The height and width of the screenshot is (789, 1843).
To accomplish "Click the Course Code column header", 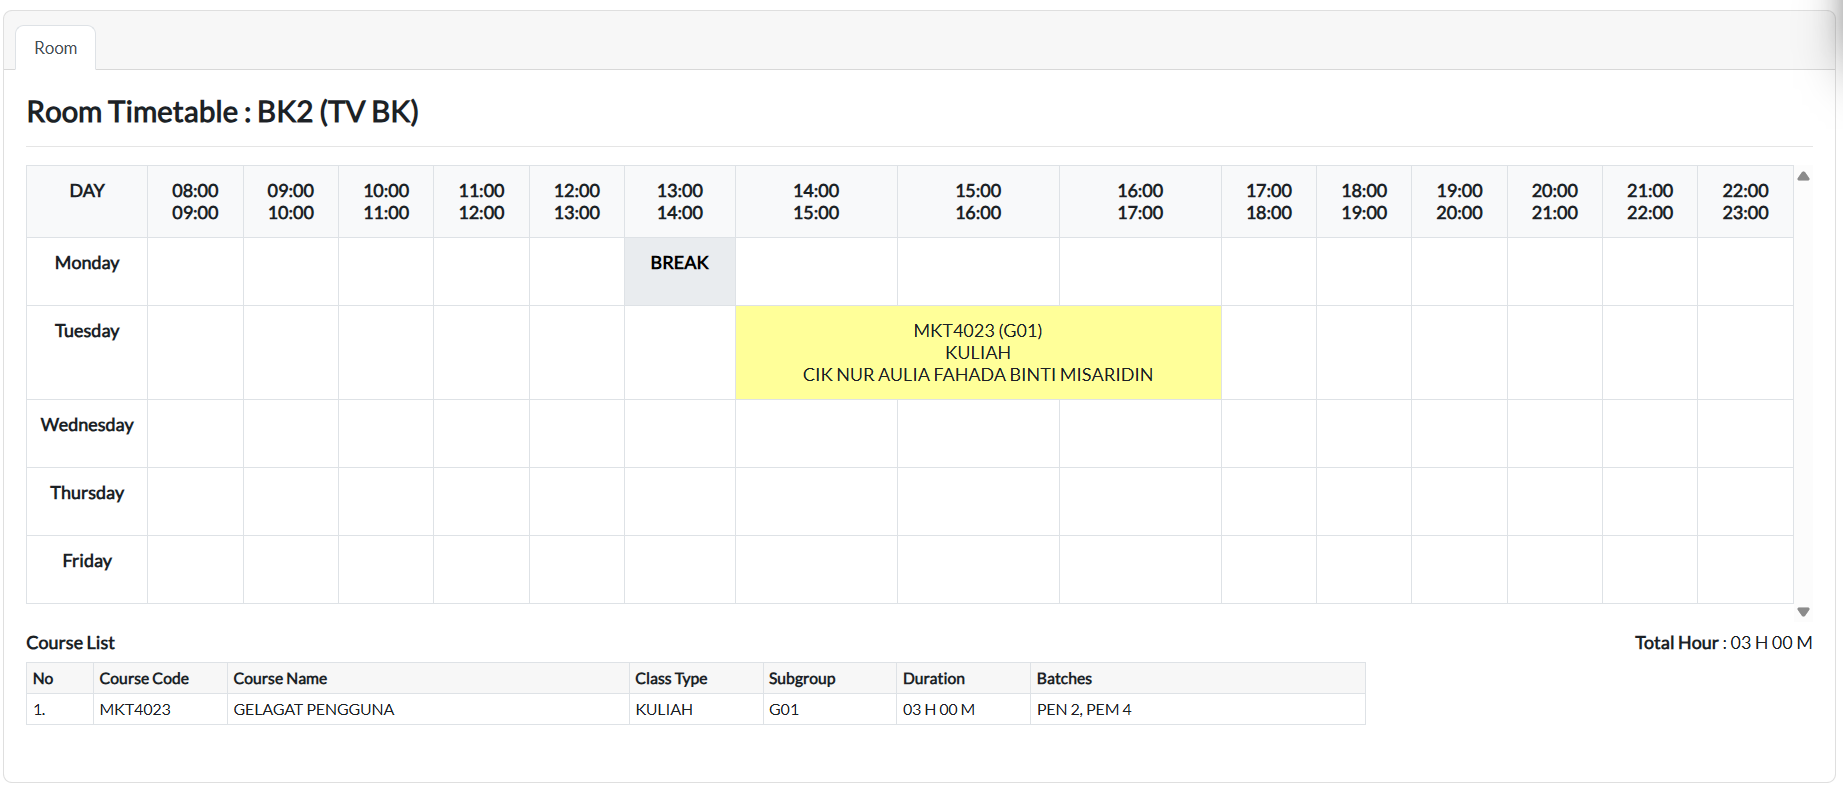I will (144, 678).
